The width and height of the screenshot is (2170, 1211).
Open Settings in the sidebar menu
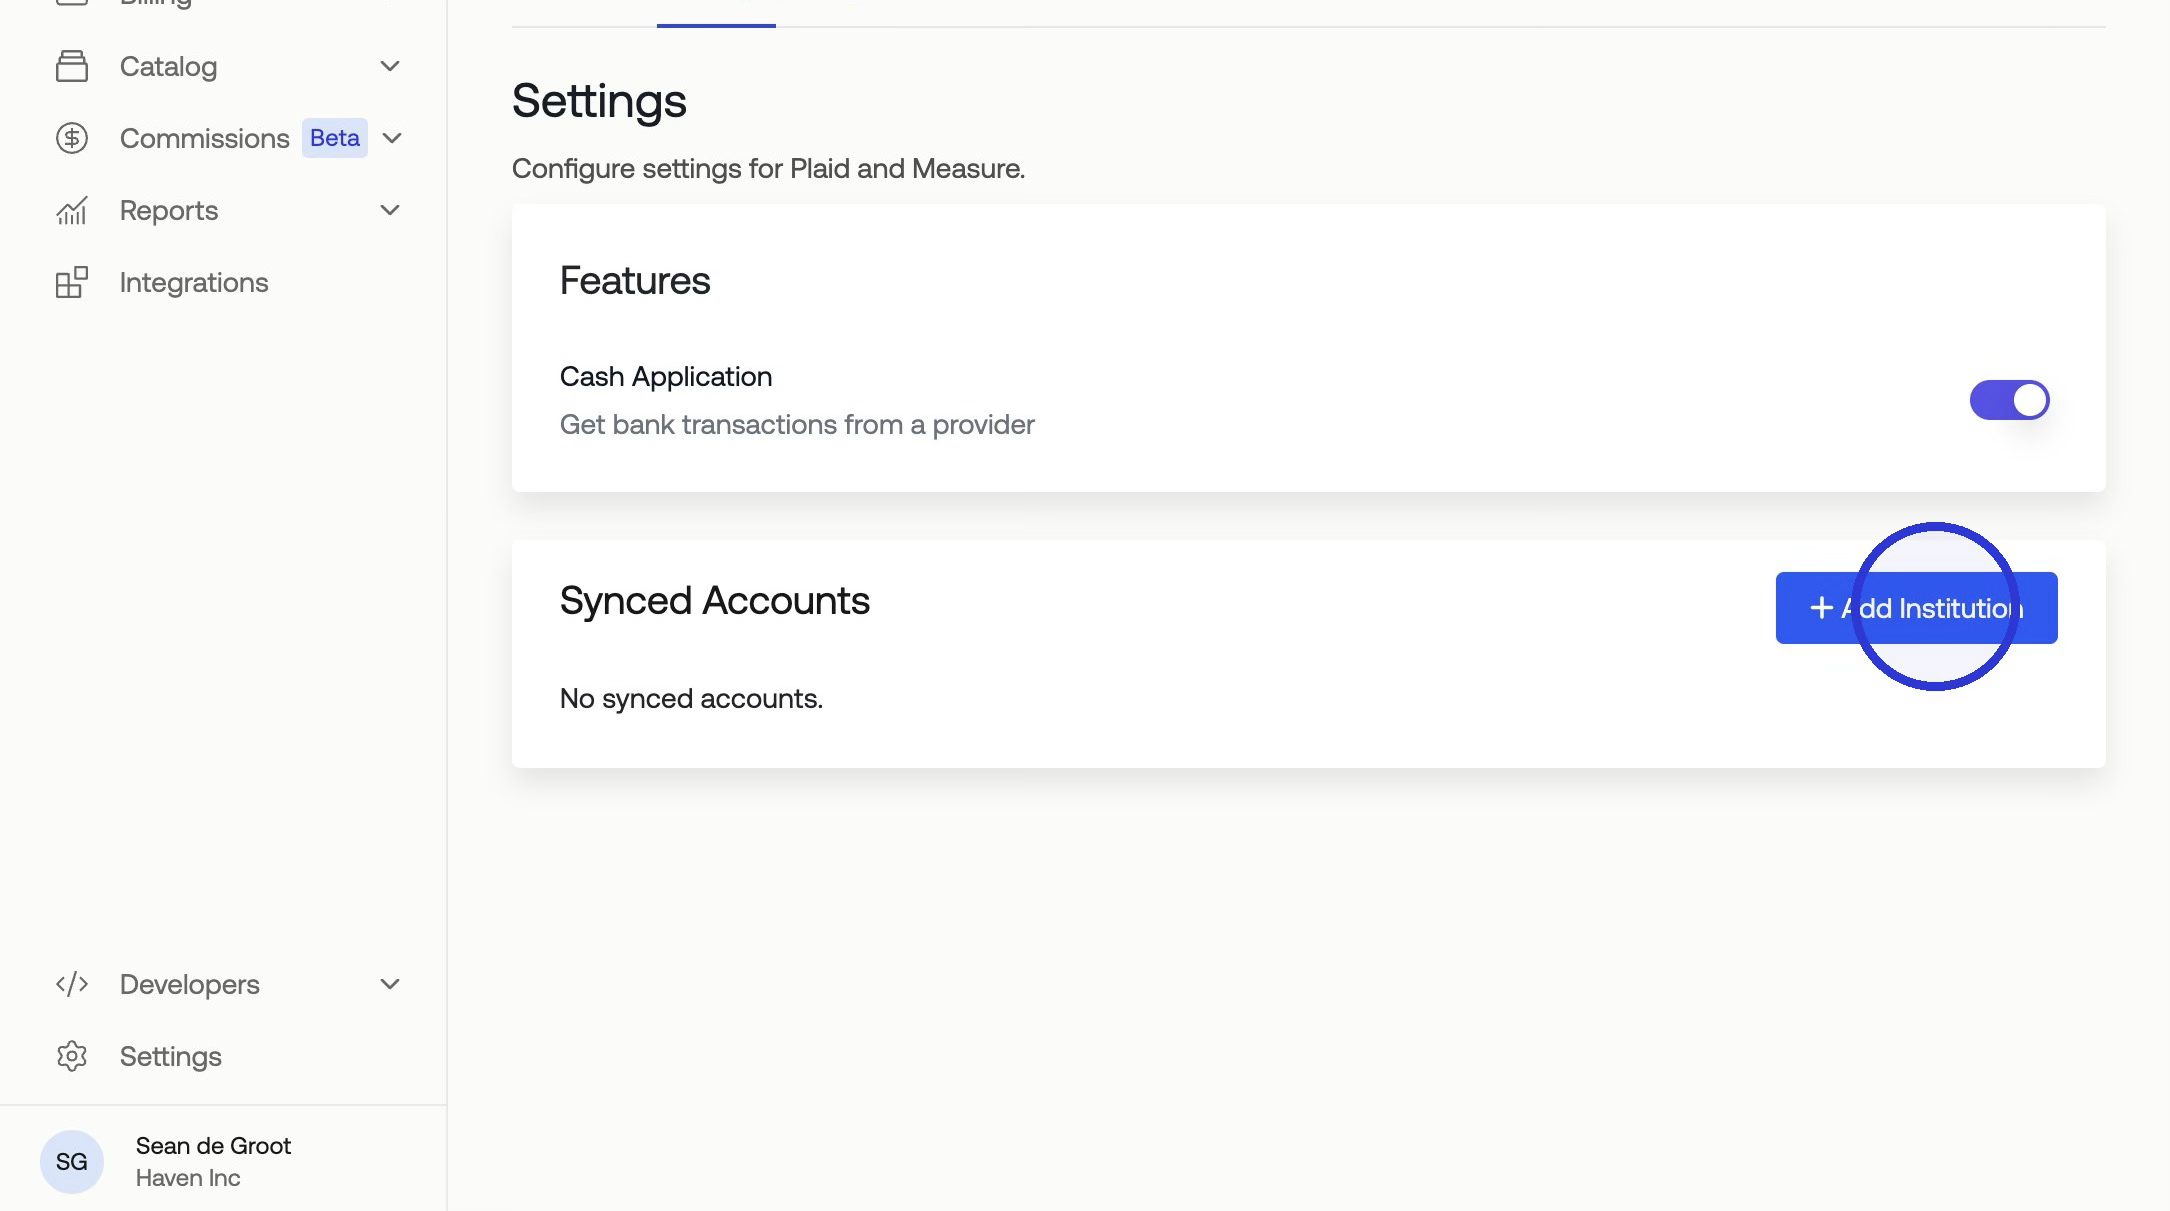(x=171, y=1056)
